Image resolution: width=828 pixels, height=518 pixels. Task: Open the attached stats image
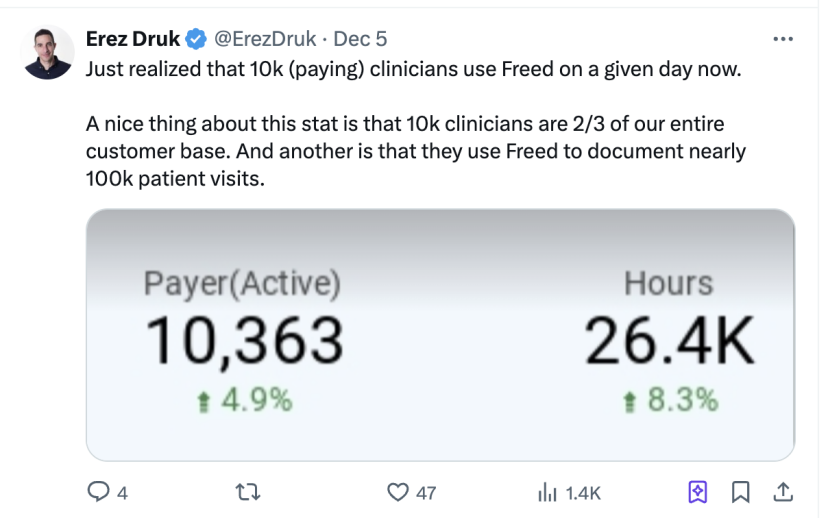tap(440, 335)
